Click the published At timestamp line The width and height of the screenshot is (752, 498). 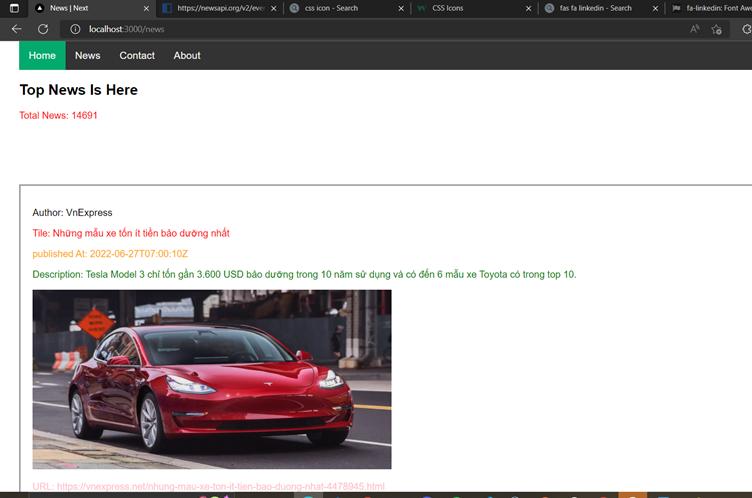pyautogui.click(x=110, y=254)
